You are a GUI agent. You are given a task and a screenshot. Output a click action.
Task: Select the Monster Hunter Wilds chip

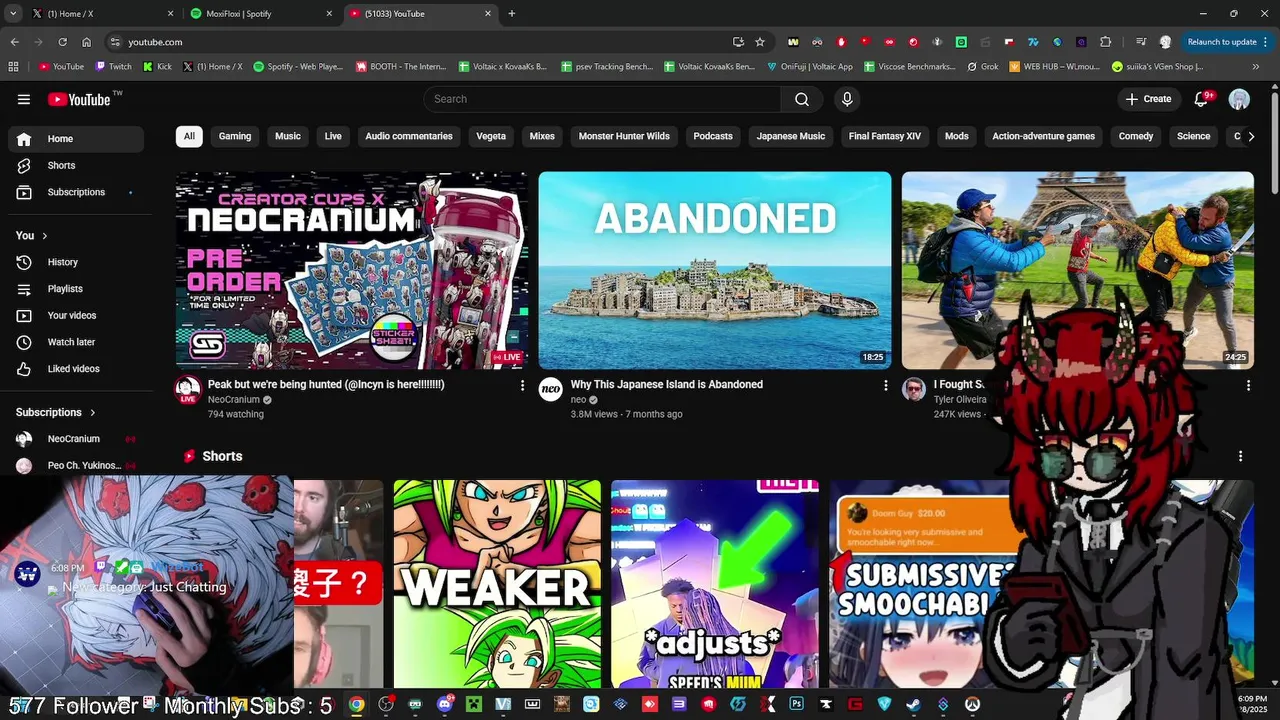624,136
